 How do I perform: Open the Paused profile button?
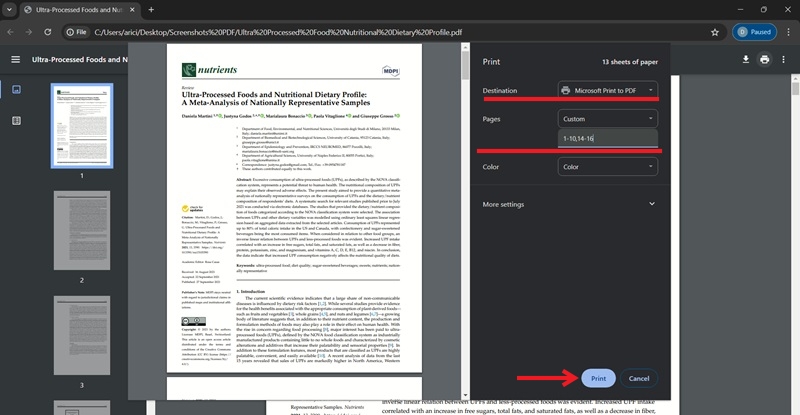(755, 32)
